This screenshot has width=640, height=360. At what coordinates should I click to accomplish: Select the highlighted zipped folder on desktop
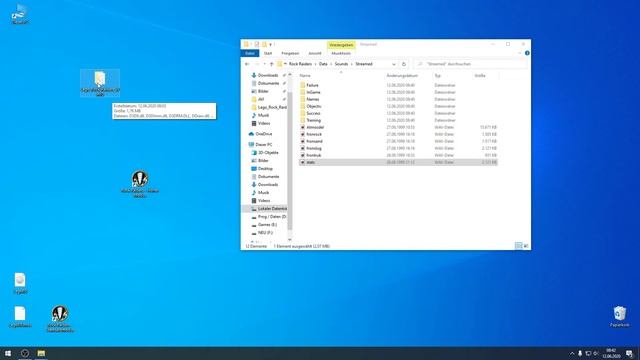point(100,82)
